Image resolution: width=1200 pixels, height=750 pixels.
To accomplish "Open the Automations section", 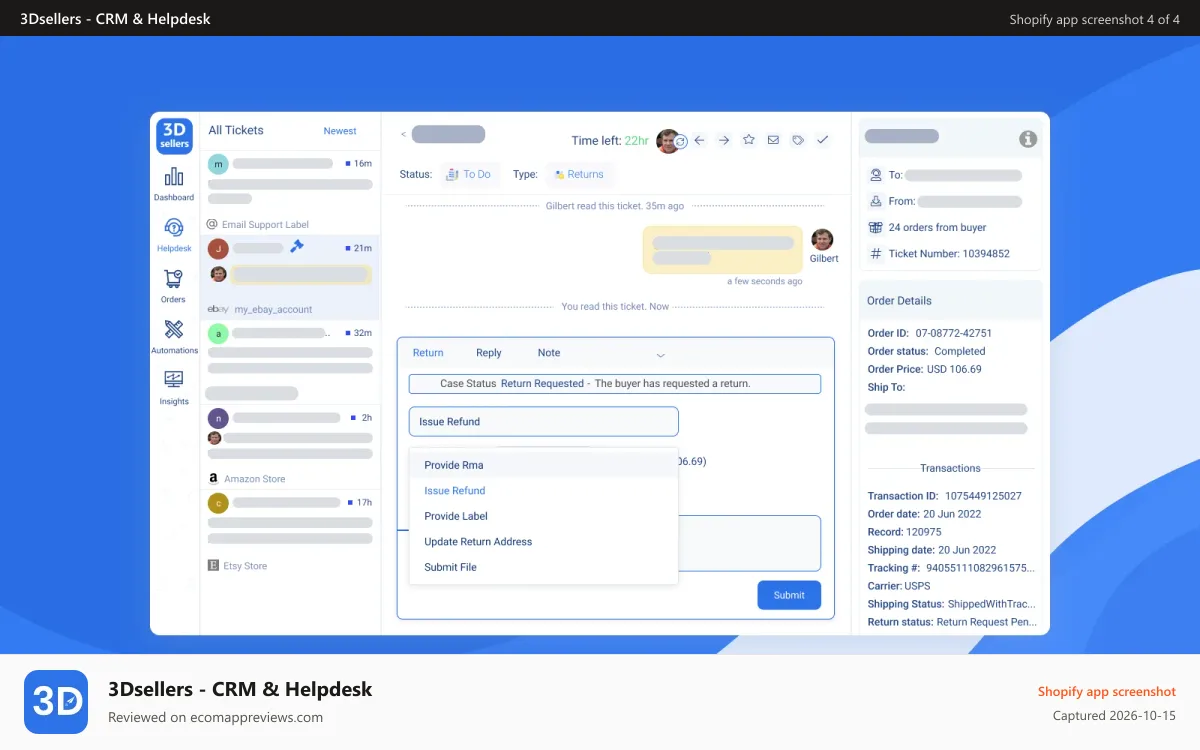I will (174, 337).
